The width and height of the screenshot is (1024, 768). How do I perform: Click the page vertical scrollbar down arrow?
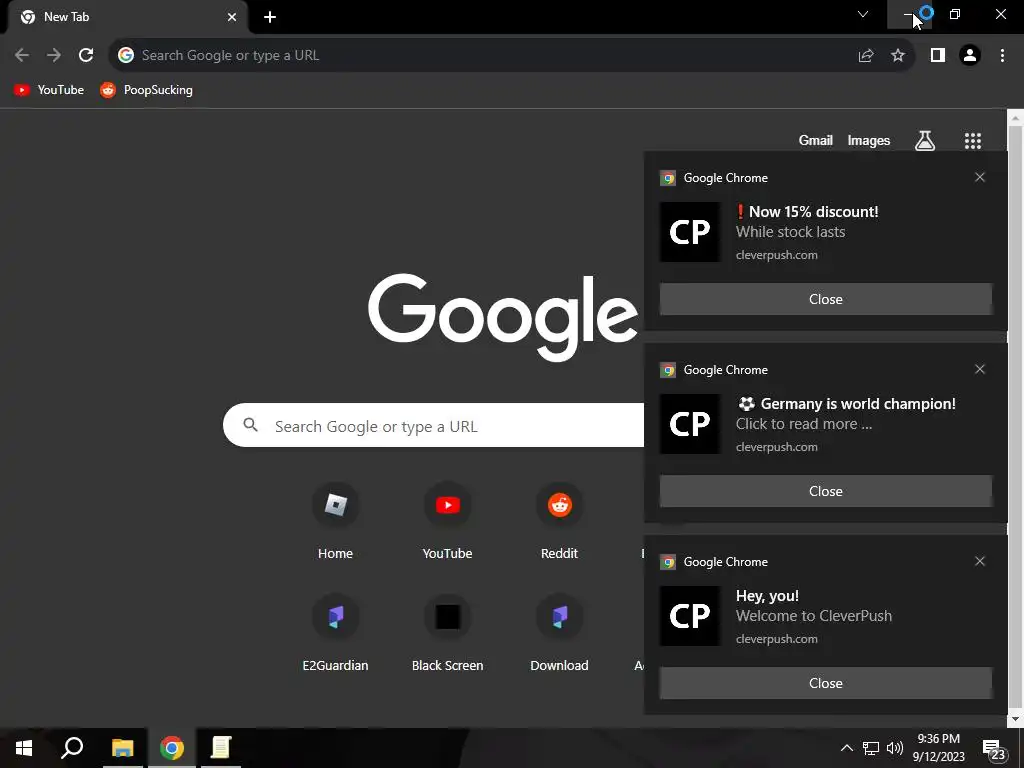tap(1016, 719)
